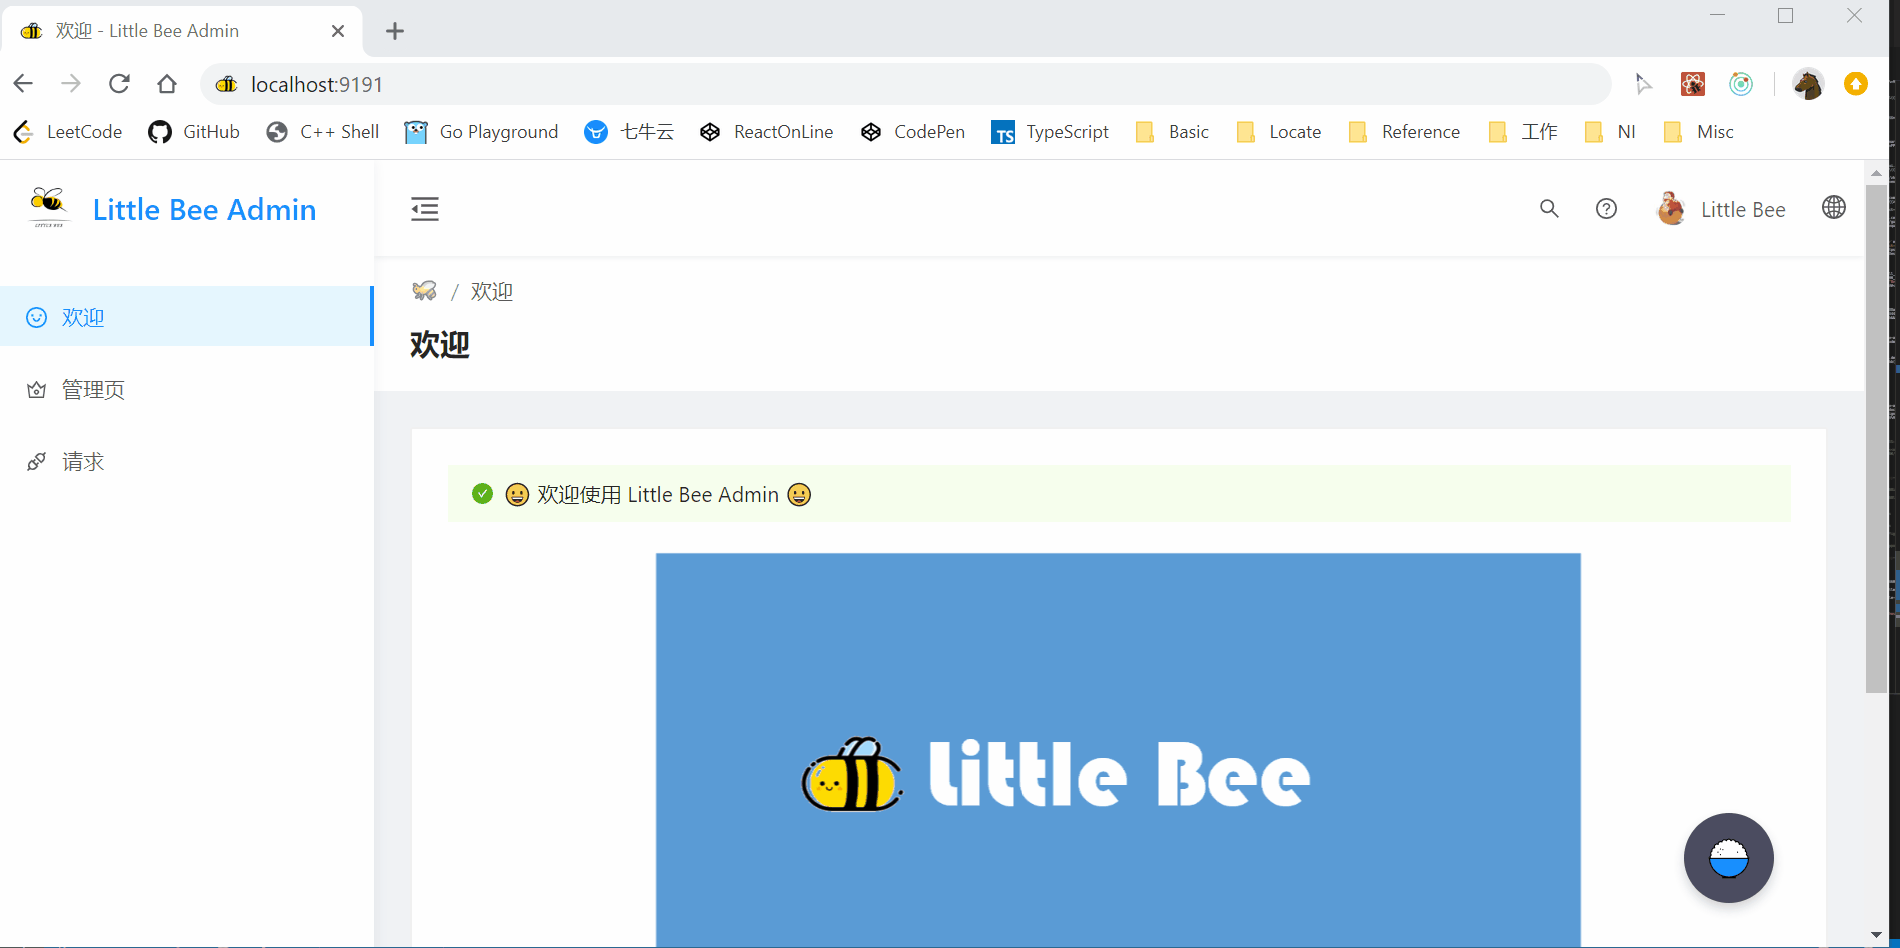The image size is (1900, 948).
Task: Click the 欢迎 page heading
Action: pos(440,344)
